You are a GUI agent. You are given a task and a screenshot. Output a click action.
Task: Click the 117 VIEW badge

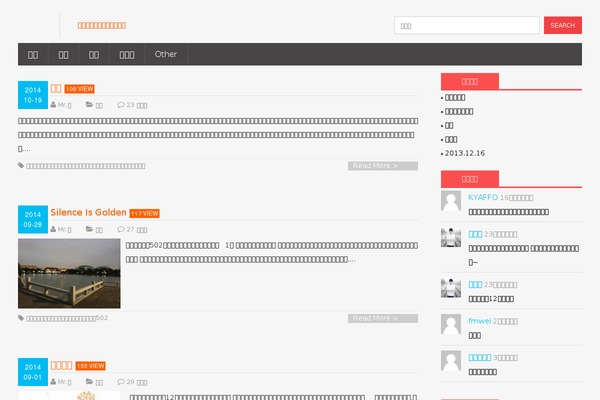pyautogui.click(x=145, y=213)
